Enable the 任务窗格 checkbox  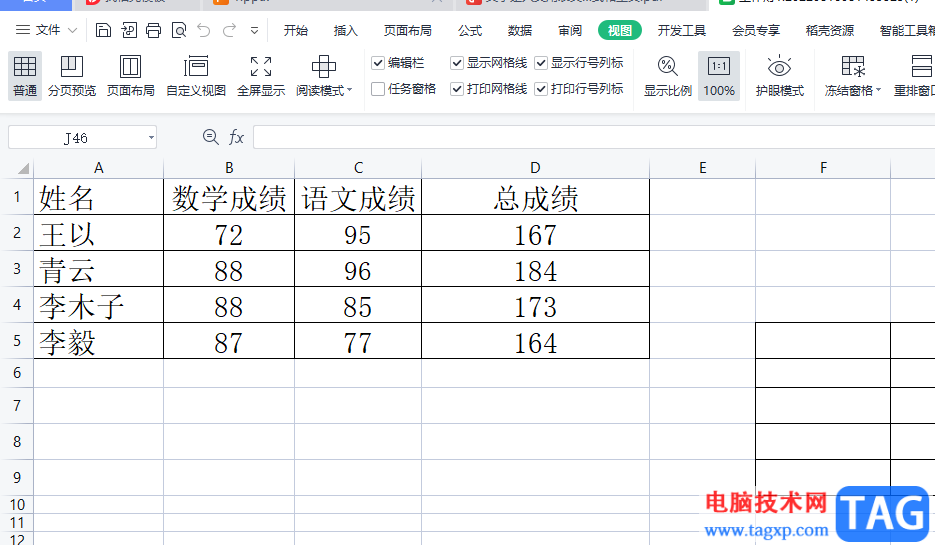(x=377, y=89)
